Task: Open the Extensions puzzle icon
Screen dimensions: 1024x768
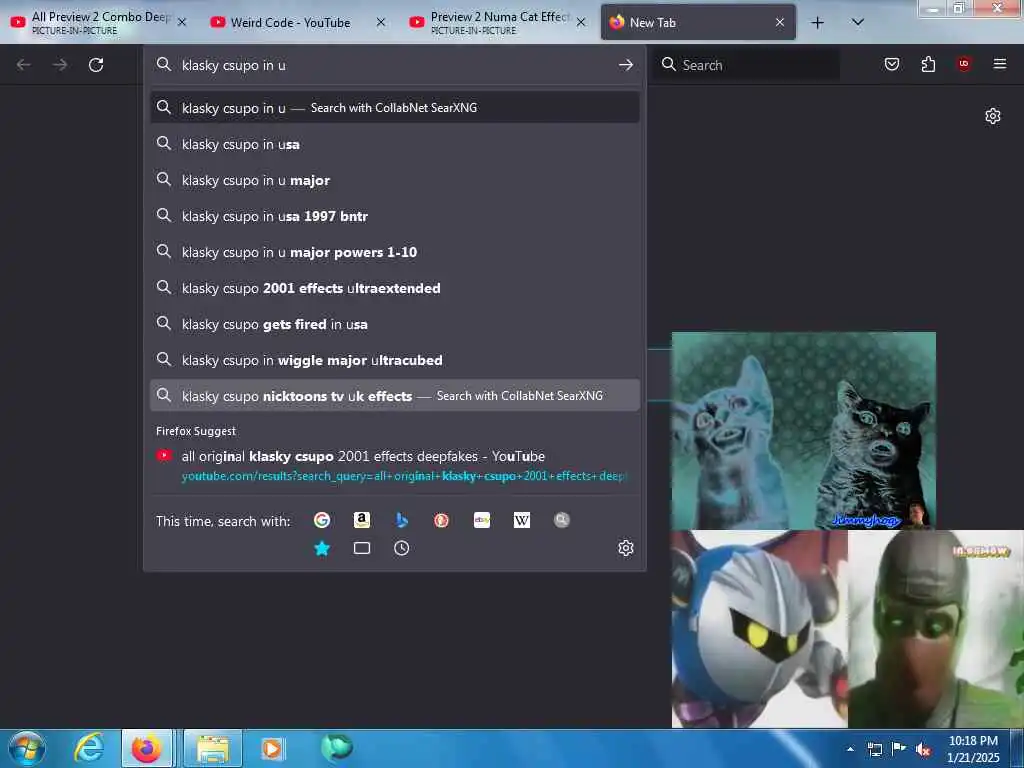Action: [x=928, y=64]
